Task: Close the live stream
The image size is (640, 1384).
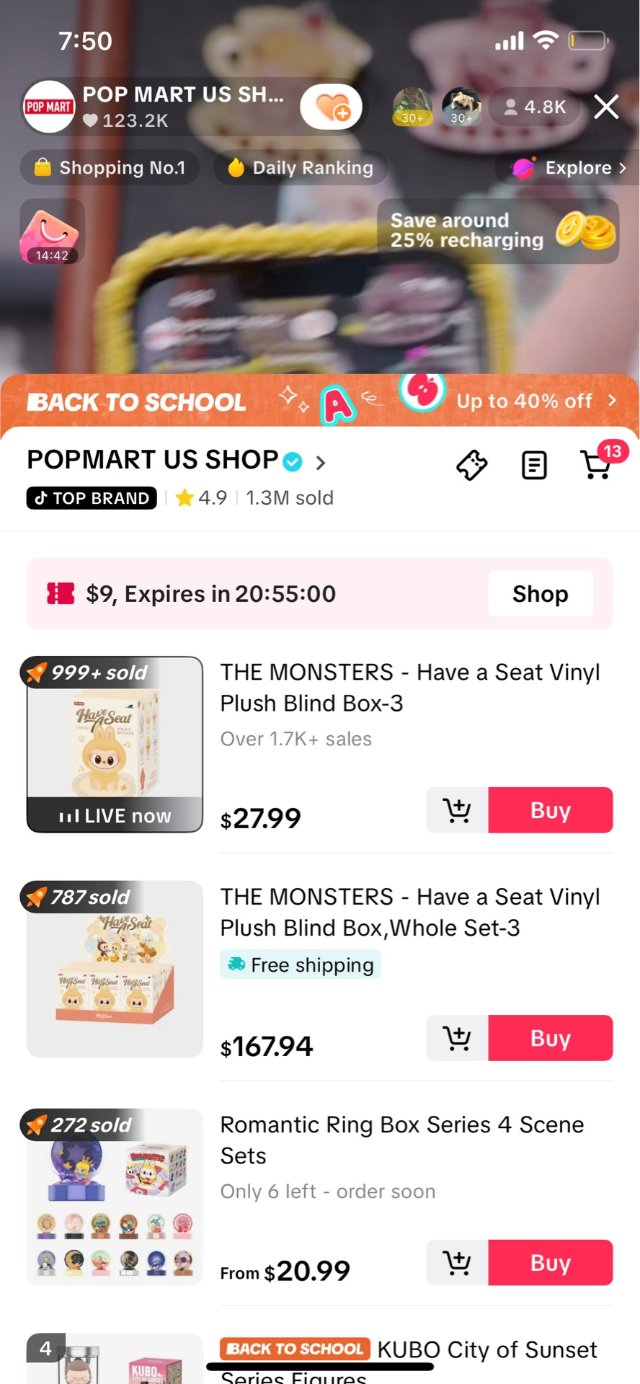Action: [606, 107]
